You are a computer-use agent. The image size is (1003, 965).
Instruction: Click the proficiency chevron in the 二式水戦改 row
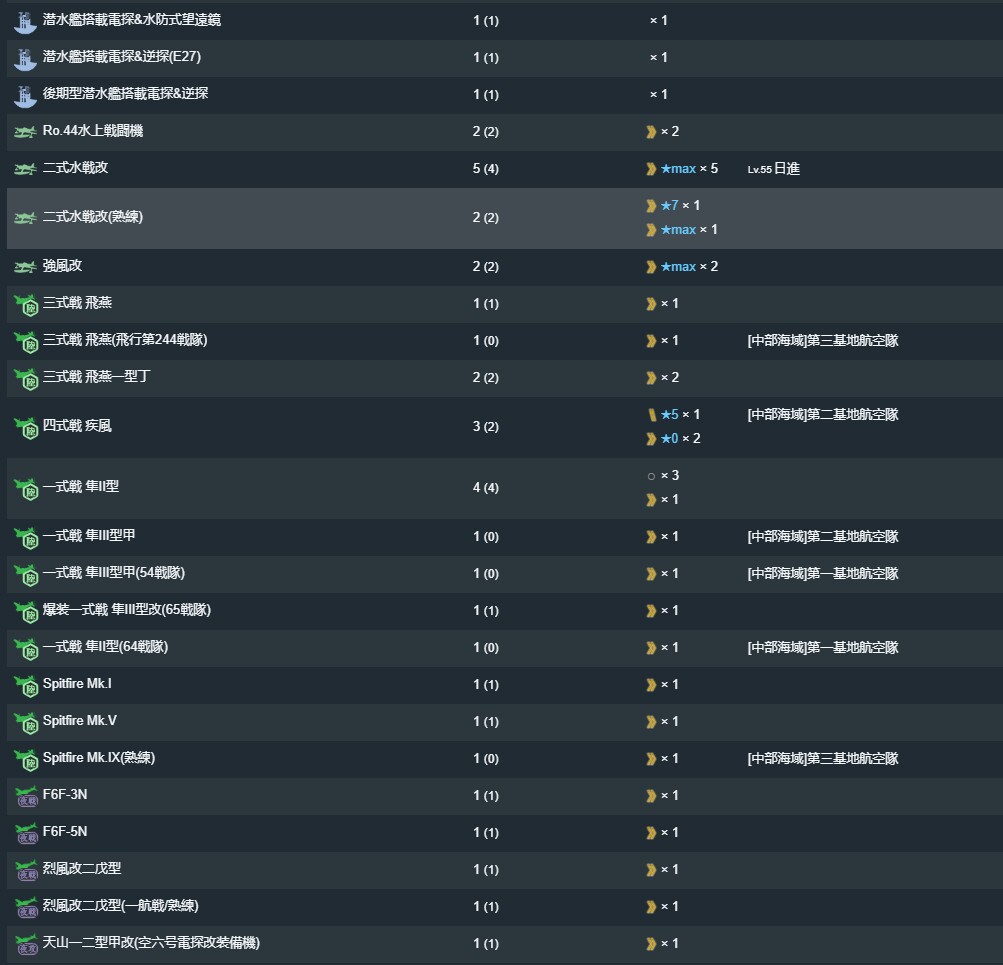point(651,169)
